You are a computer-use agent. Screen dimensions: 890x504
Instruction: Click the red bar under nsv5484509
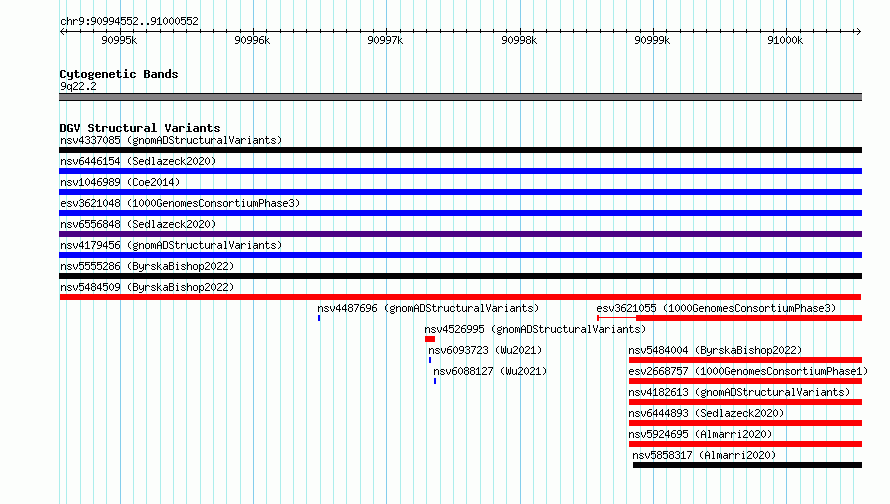click(x=460, y=297)
